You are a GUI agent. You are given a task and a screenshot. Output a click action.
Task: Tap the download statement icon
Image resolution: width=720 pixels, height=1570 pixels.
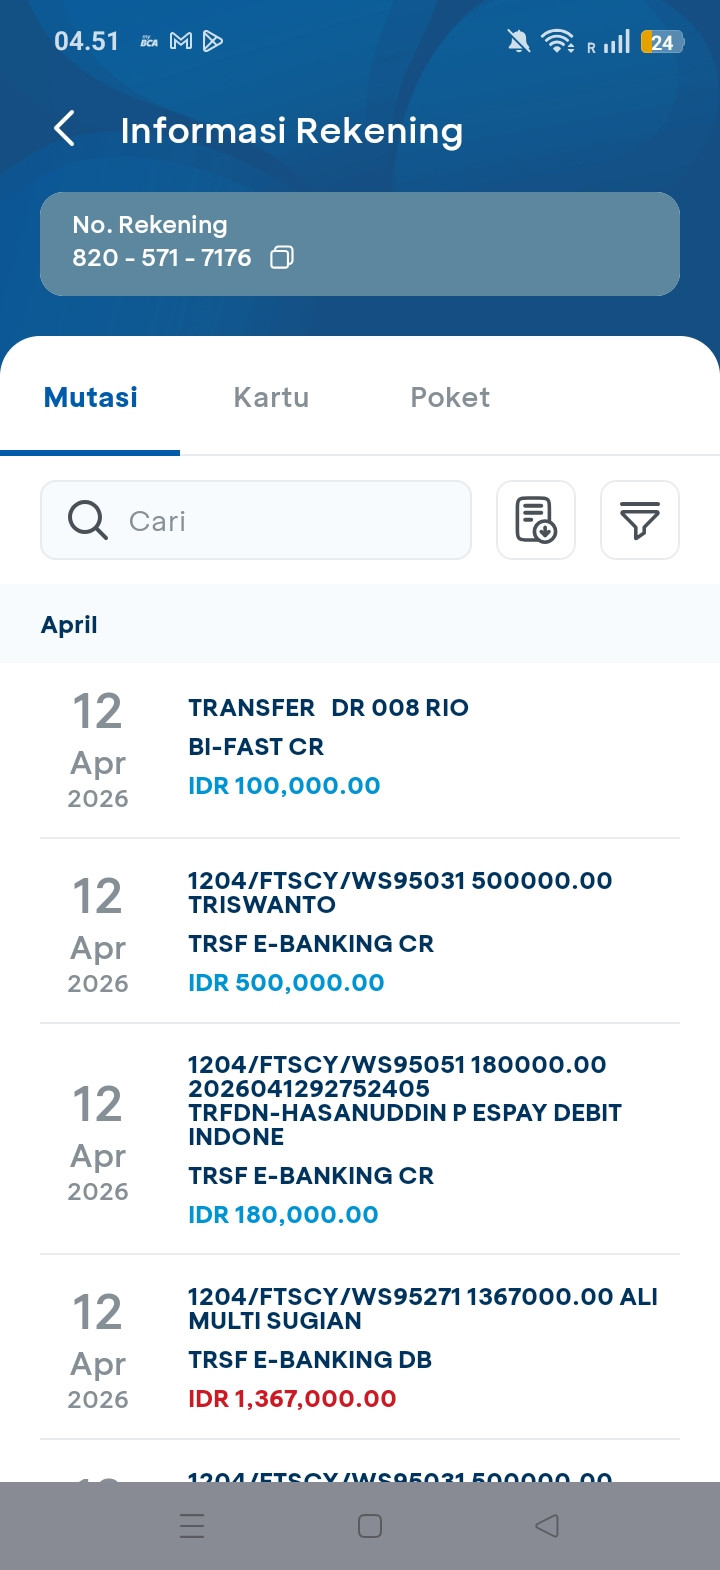pos(536,520)
